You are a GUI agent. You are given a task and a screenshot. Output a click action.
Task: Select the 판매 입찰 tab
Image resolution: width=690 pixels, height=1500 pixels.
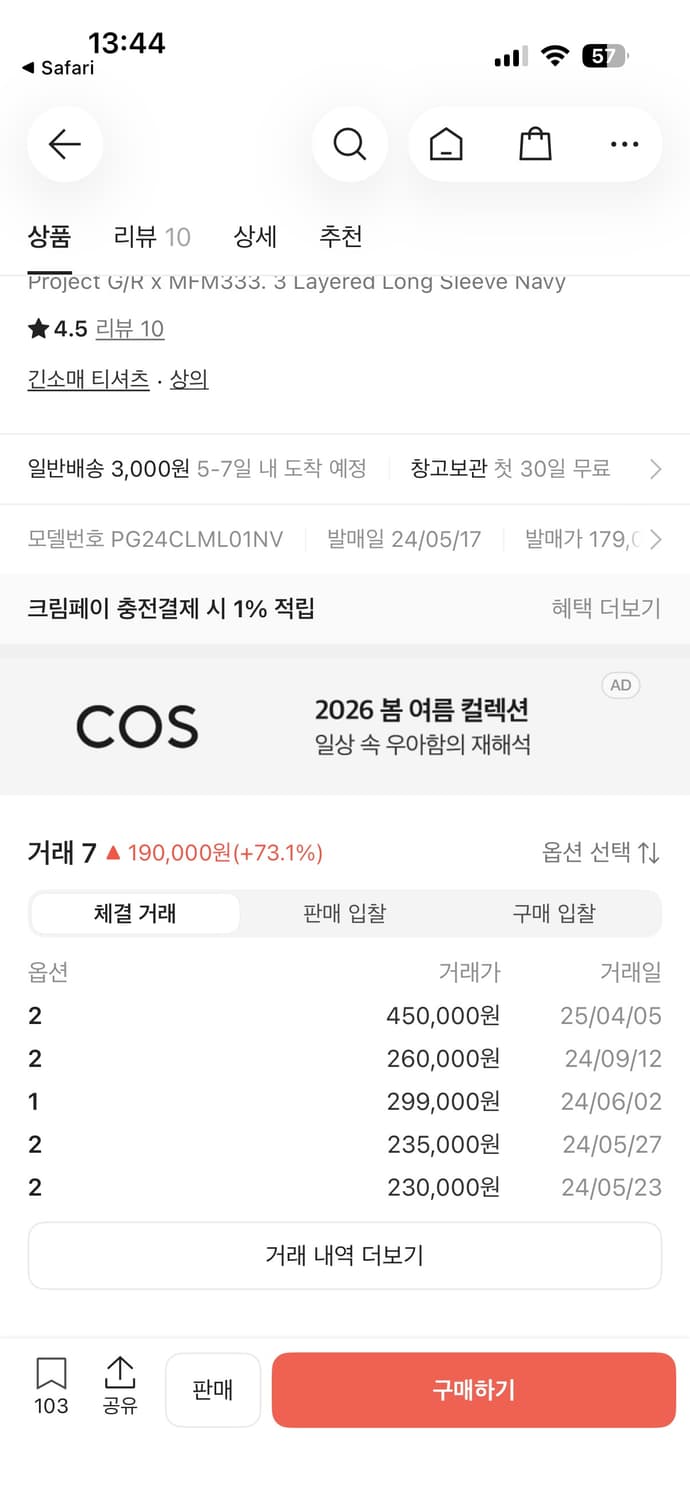[x=344, y=913]
